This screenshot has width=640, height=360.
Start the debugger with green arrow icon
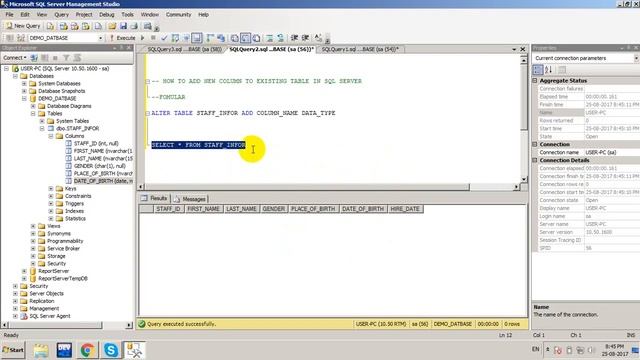click(142, 38)
